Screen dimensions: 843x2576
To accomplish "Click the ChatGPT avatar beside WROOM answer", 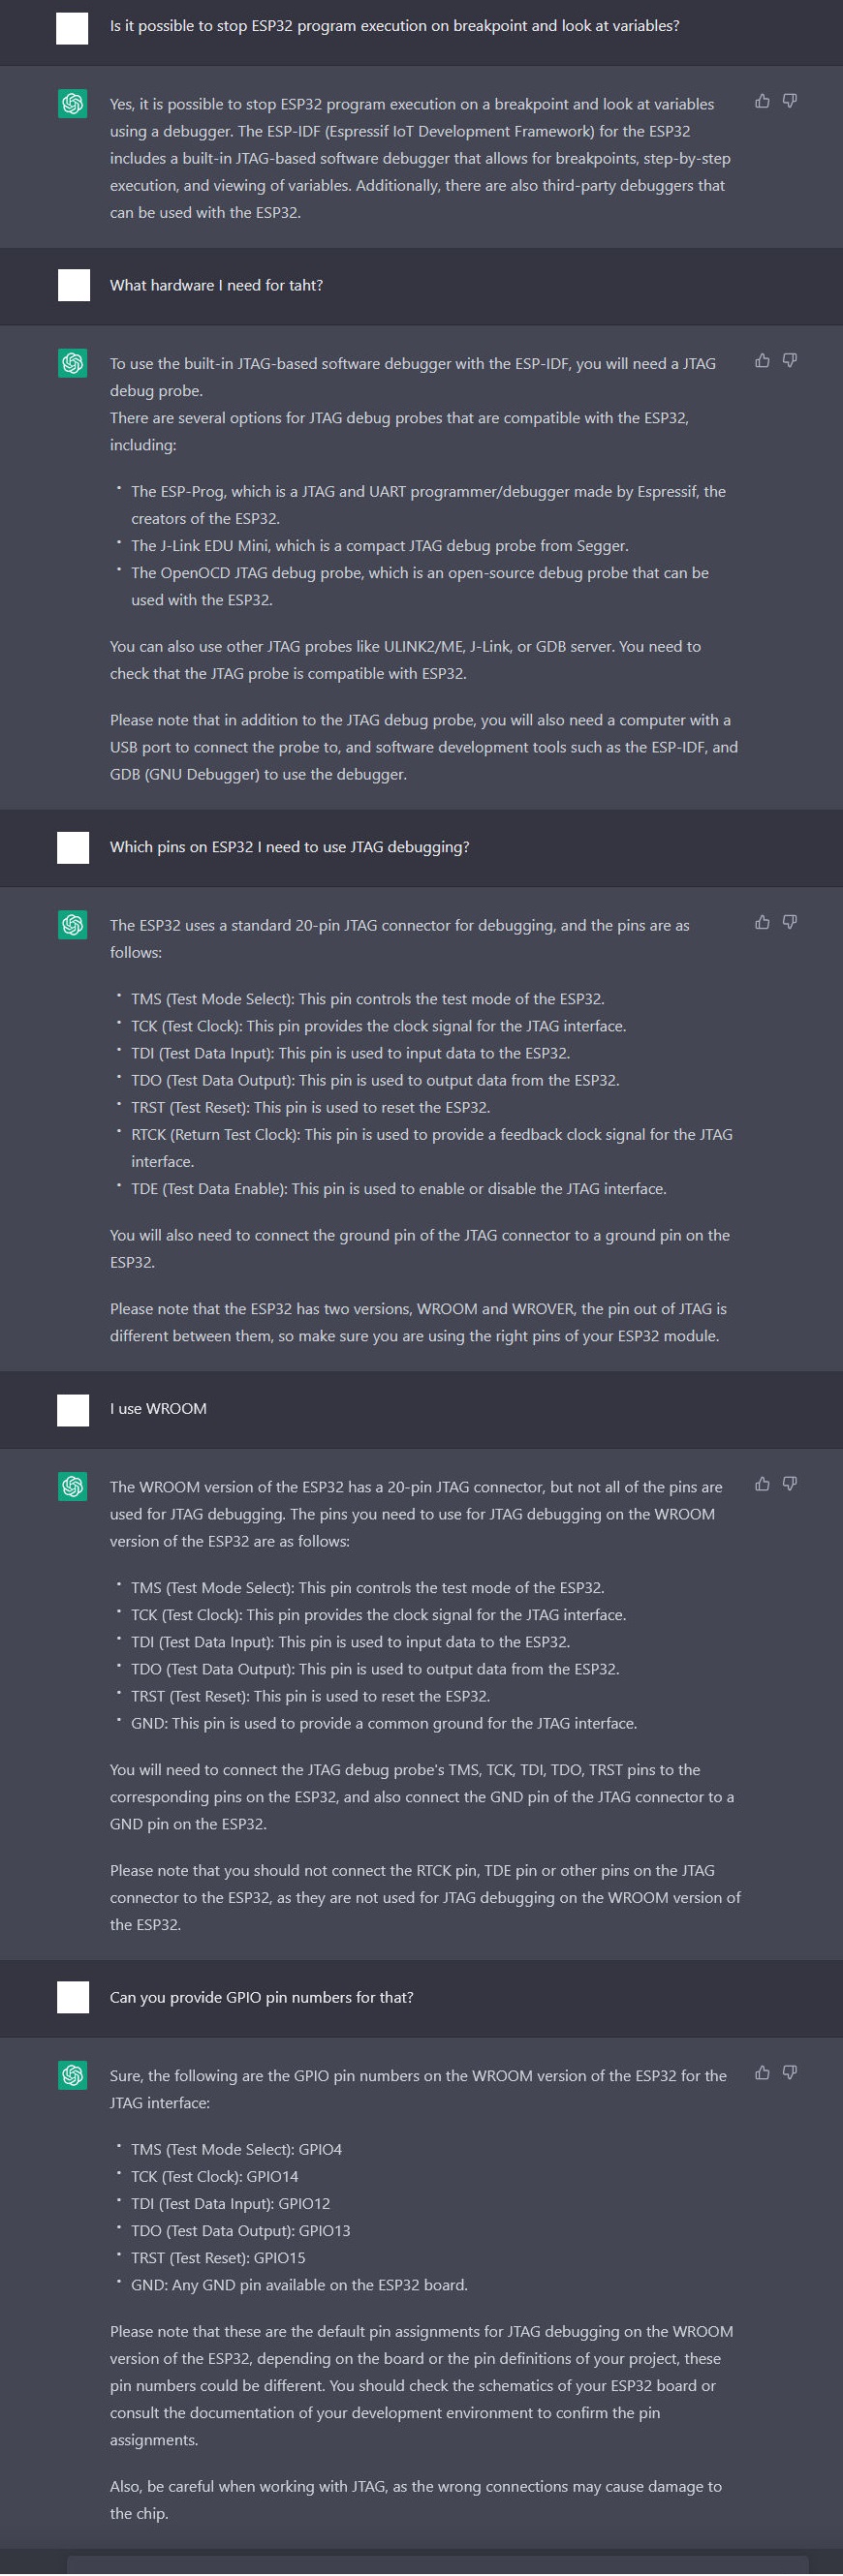I will point(73,1487).
